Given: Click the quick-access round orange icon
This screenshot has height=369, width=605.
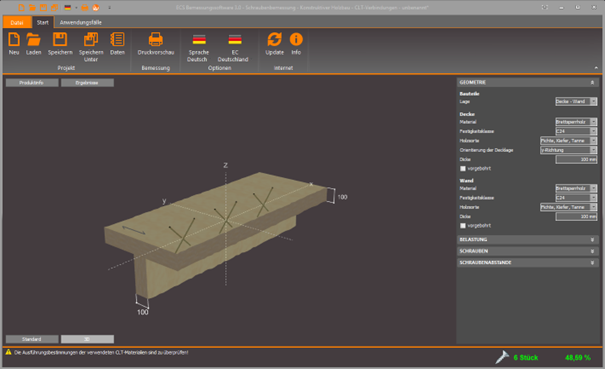Looking at the screenshot, I should pos(96,7).
